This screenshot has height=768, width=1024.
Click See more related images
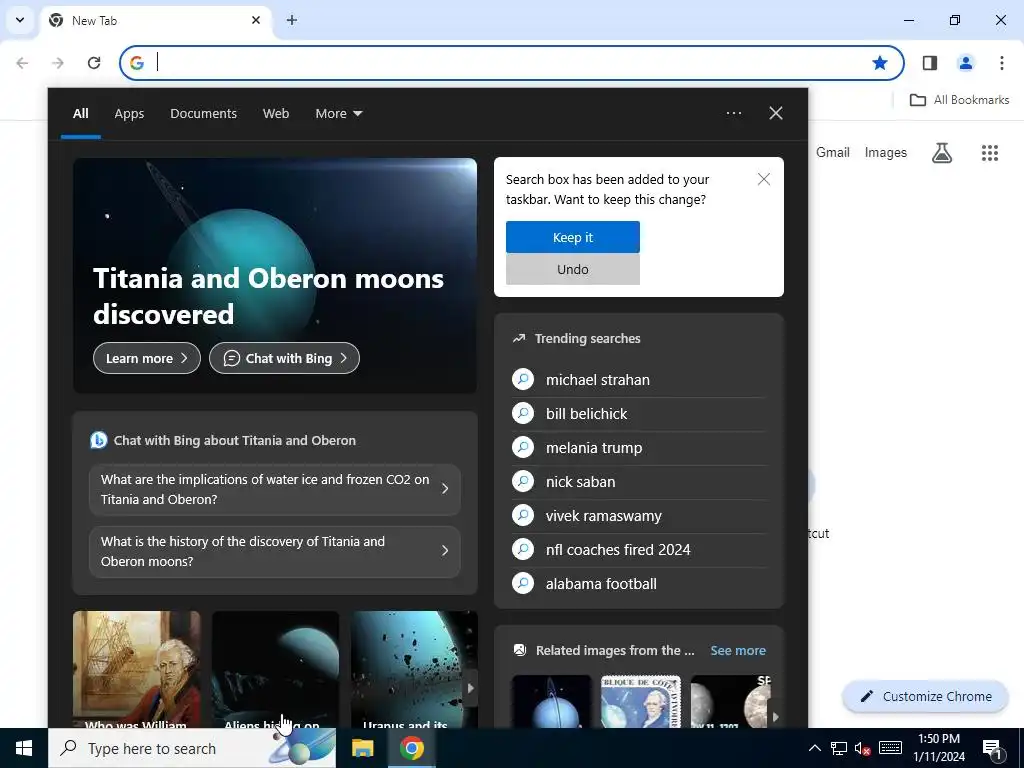[738, 650]
